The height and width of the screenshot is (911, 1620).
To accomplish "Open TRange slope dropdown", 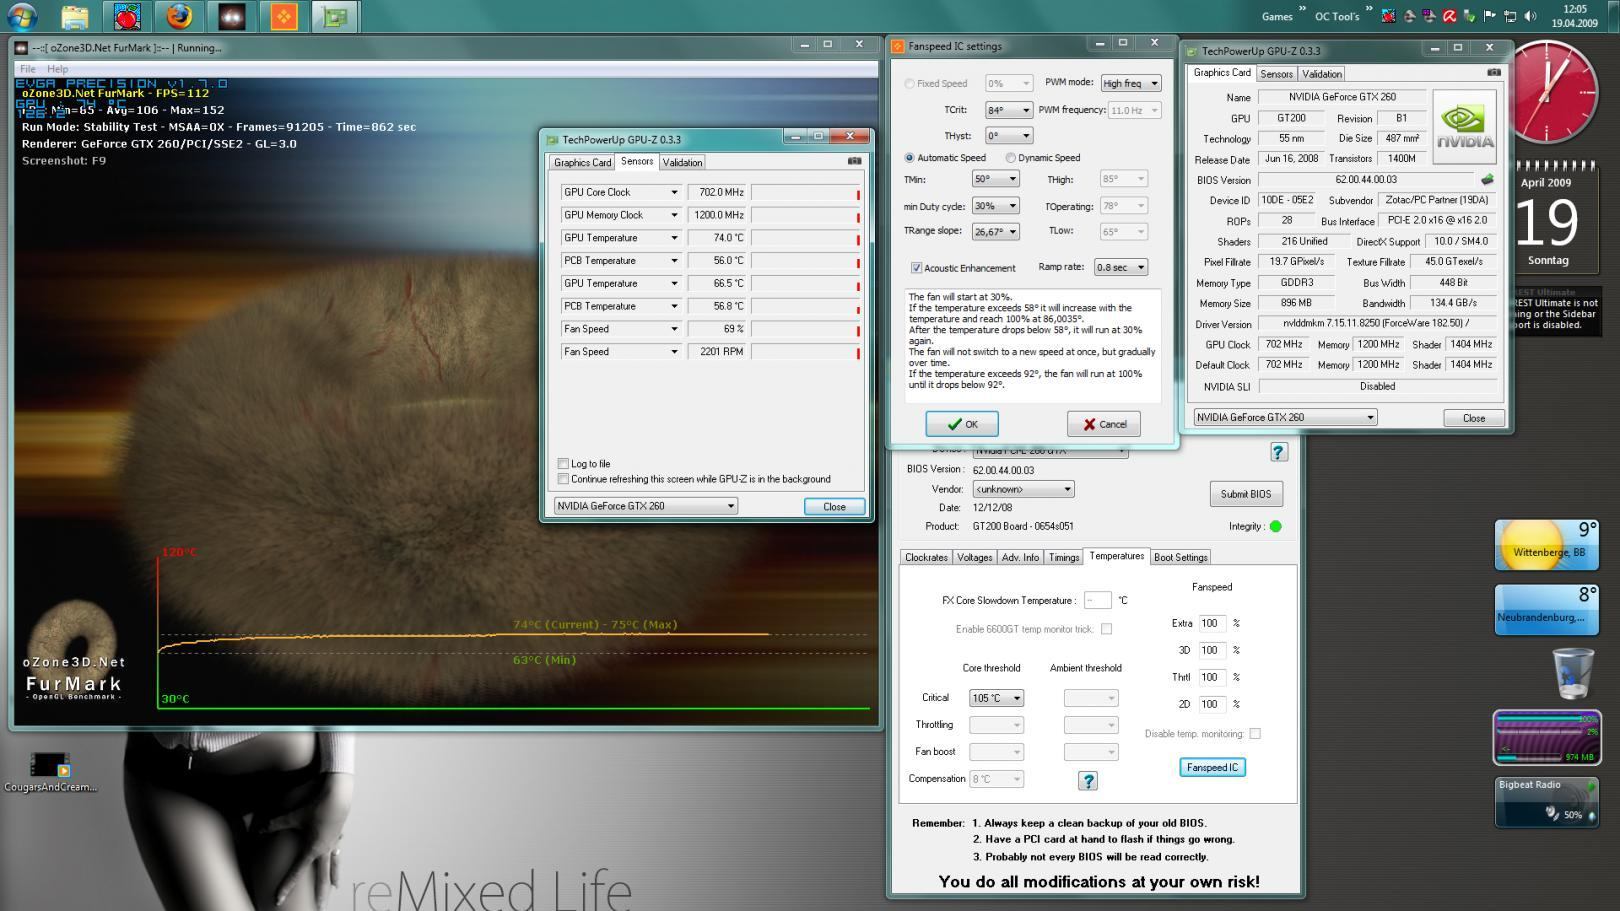I will tap(996, 231).
